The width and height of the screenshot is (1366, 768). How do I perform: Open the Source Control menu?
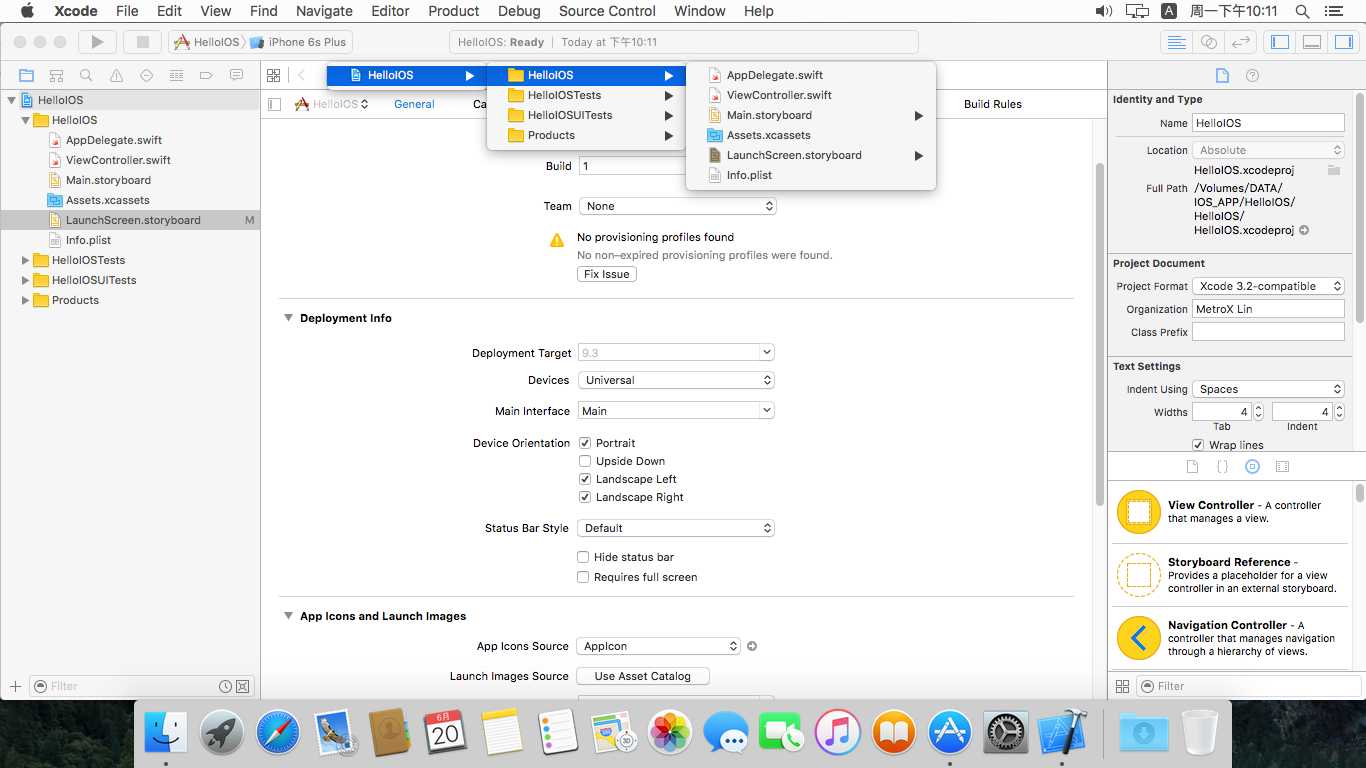pos(607,11)
